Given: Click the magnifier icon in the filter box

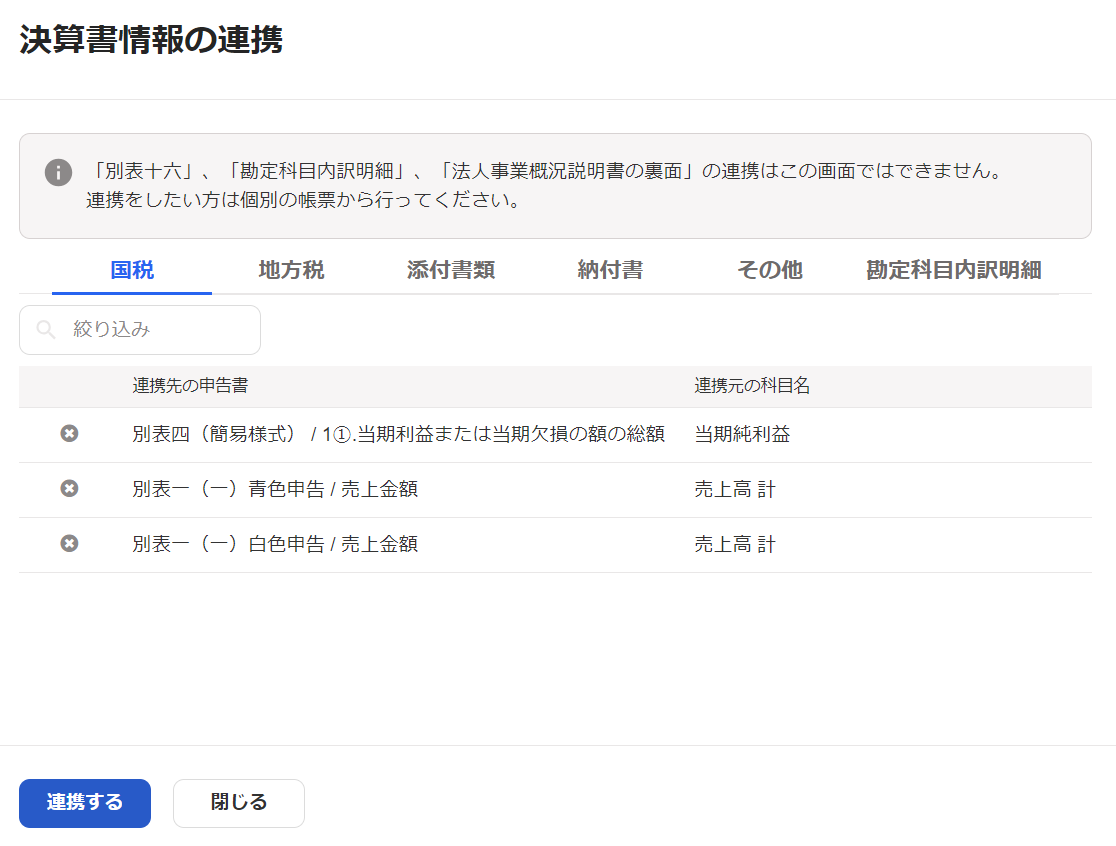Looking at the screenshot, I should (46, 329).
